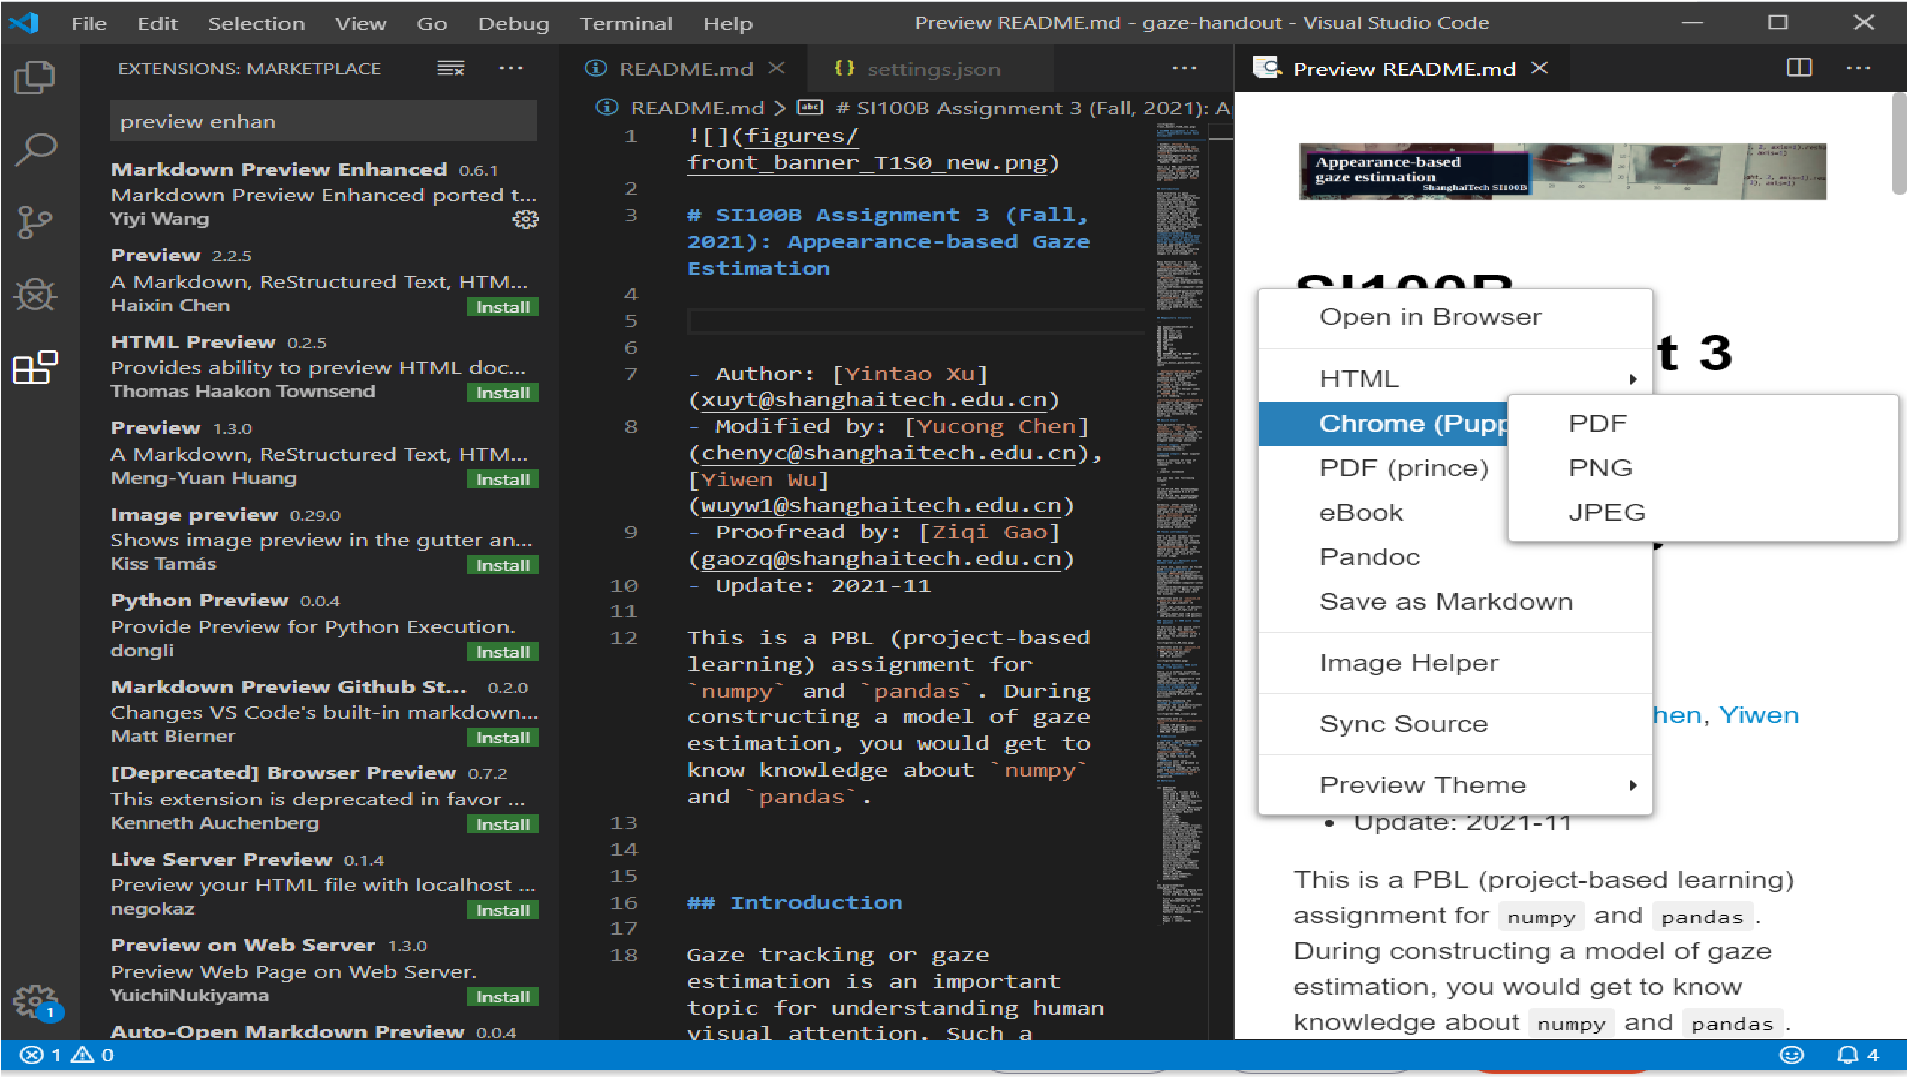This screenshot has height=1080, width=1920.
Task: Open the Source Control view icon
Action: [x=35, y=222]
